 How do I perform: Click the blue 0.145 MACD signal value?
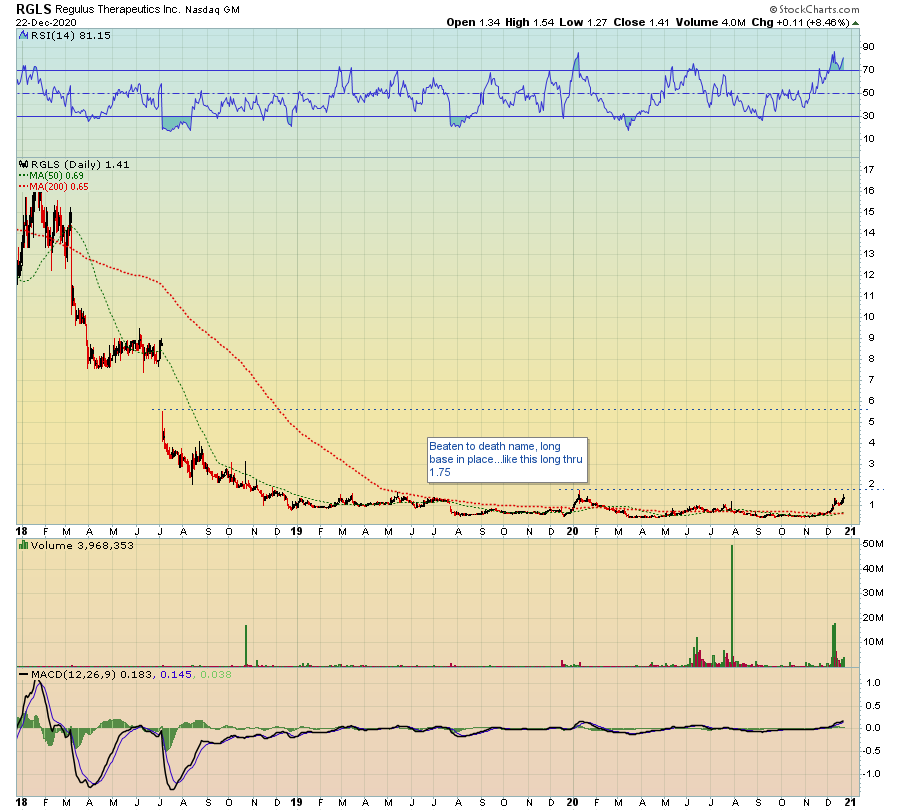[x=176, y=674]
